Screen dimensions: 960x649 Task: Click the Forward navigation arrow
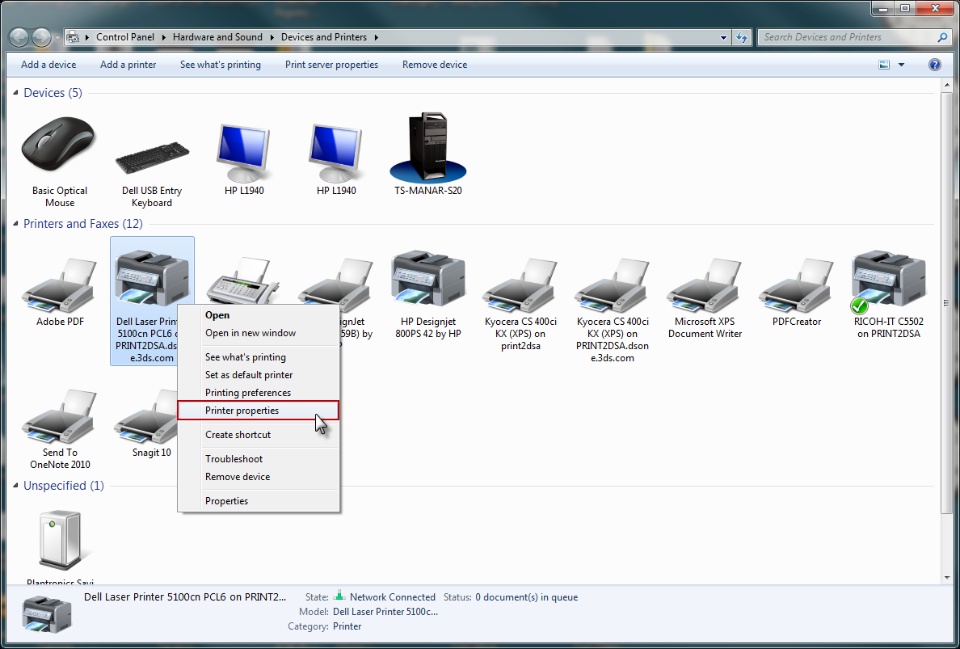(x=41, y=38)
